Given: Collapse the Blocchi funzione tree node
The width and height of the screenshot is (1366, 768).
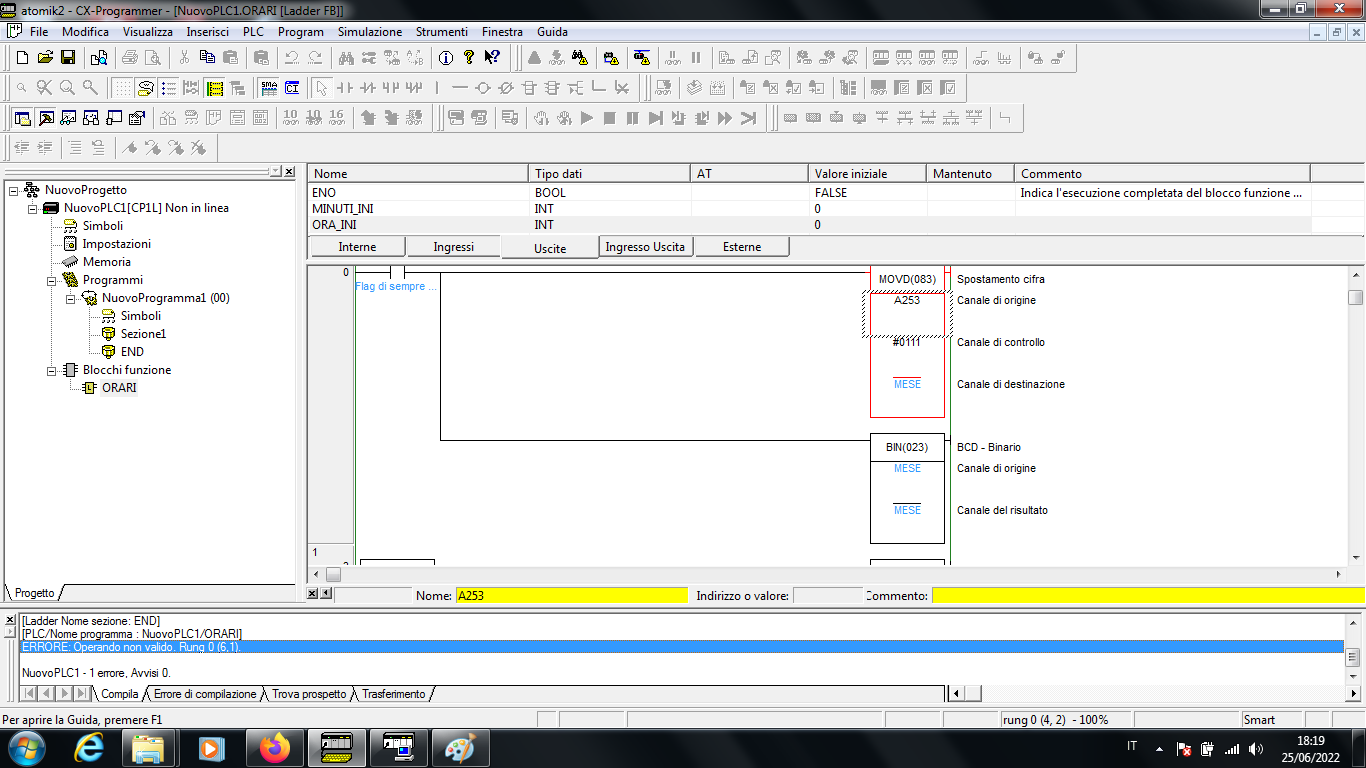Looking at the screenshot, I should pyautogui.click(x=51, y=370).
